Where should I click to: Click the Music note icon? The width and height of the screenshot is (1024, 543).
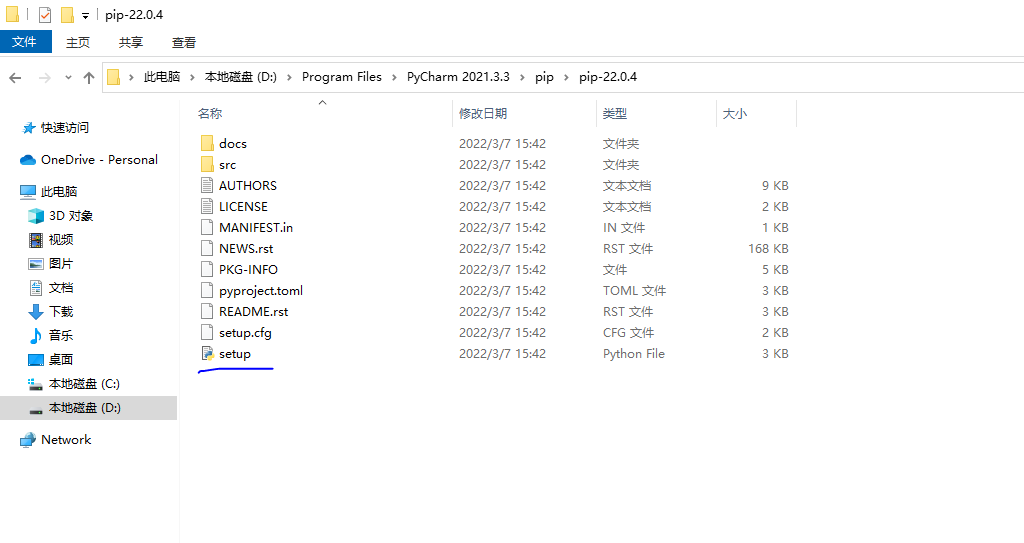36,336
